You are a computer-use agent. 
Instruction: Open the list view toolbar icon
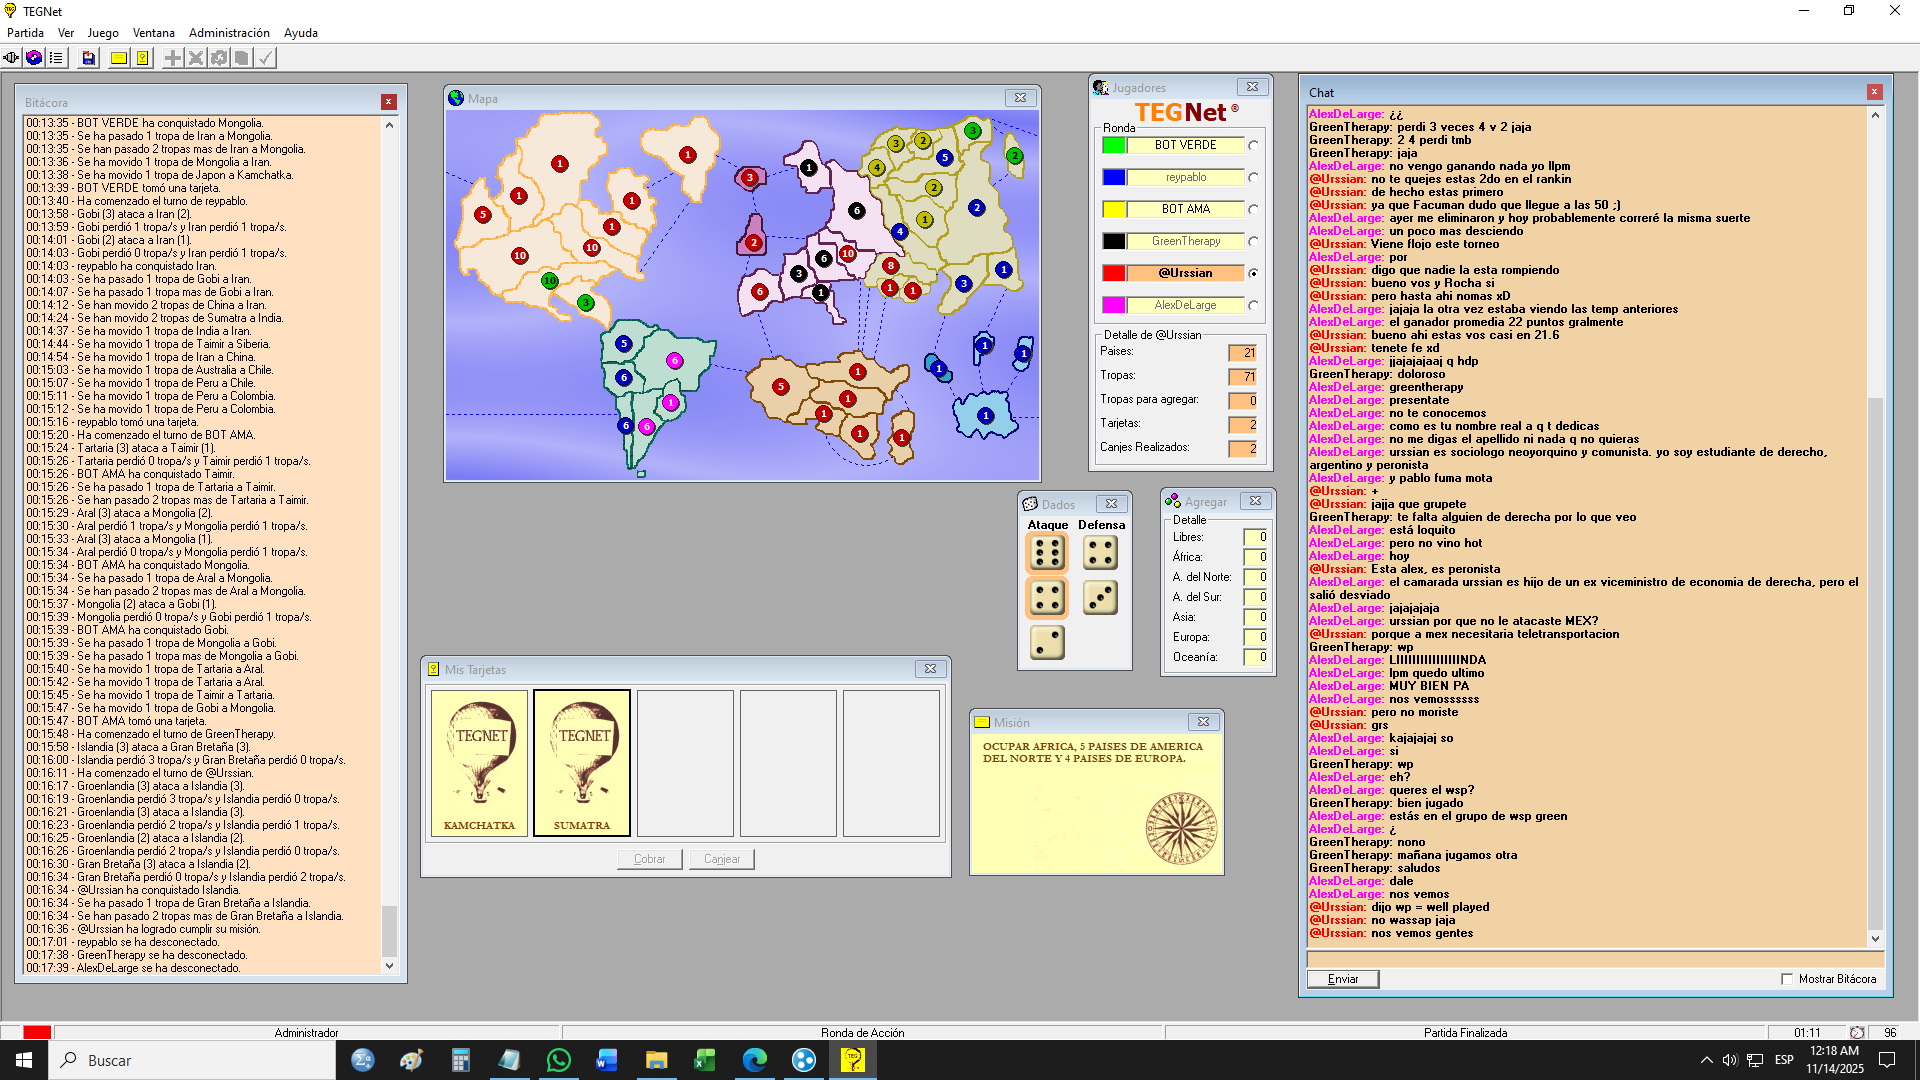pos(56,58)
